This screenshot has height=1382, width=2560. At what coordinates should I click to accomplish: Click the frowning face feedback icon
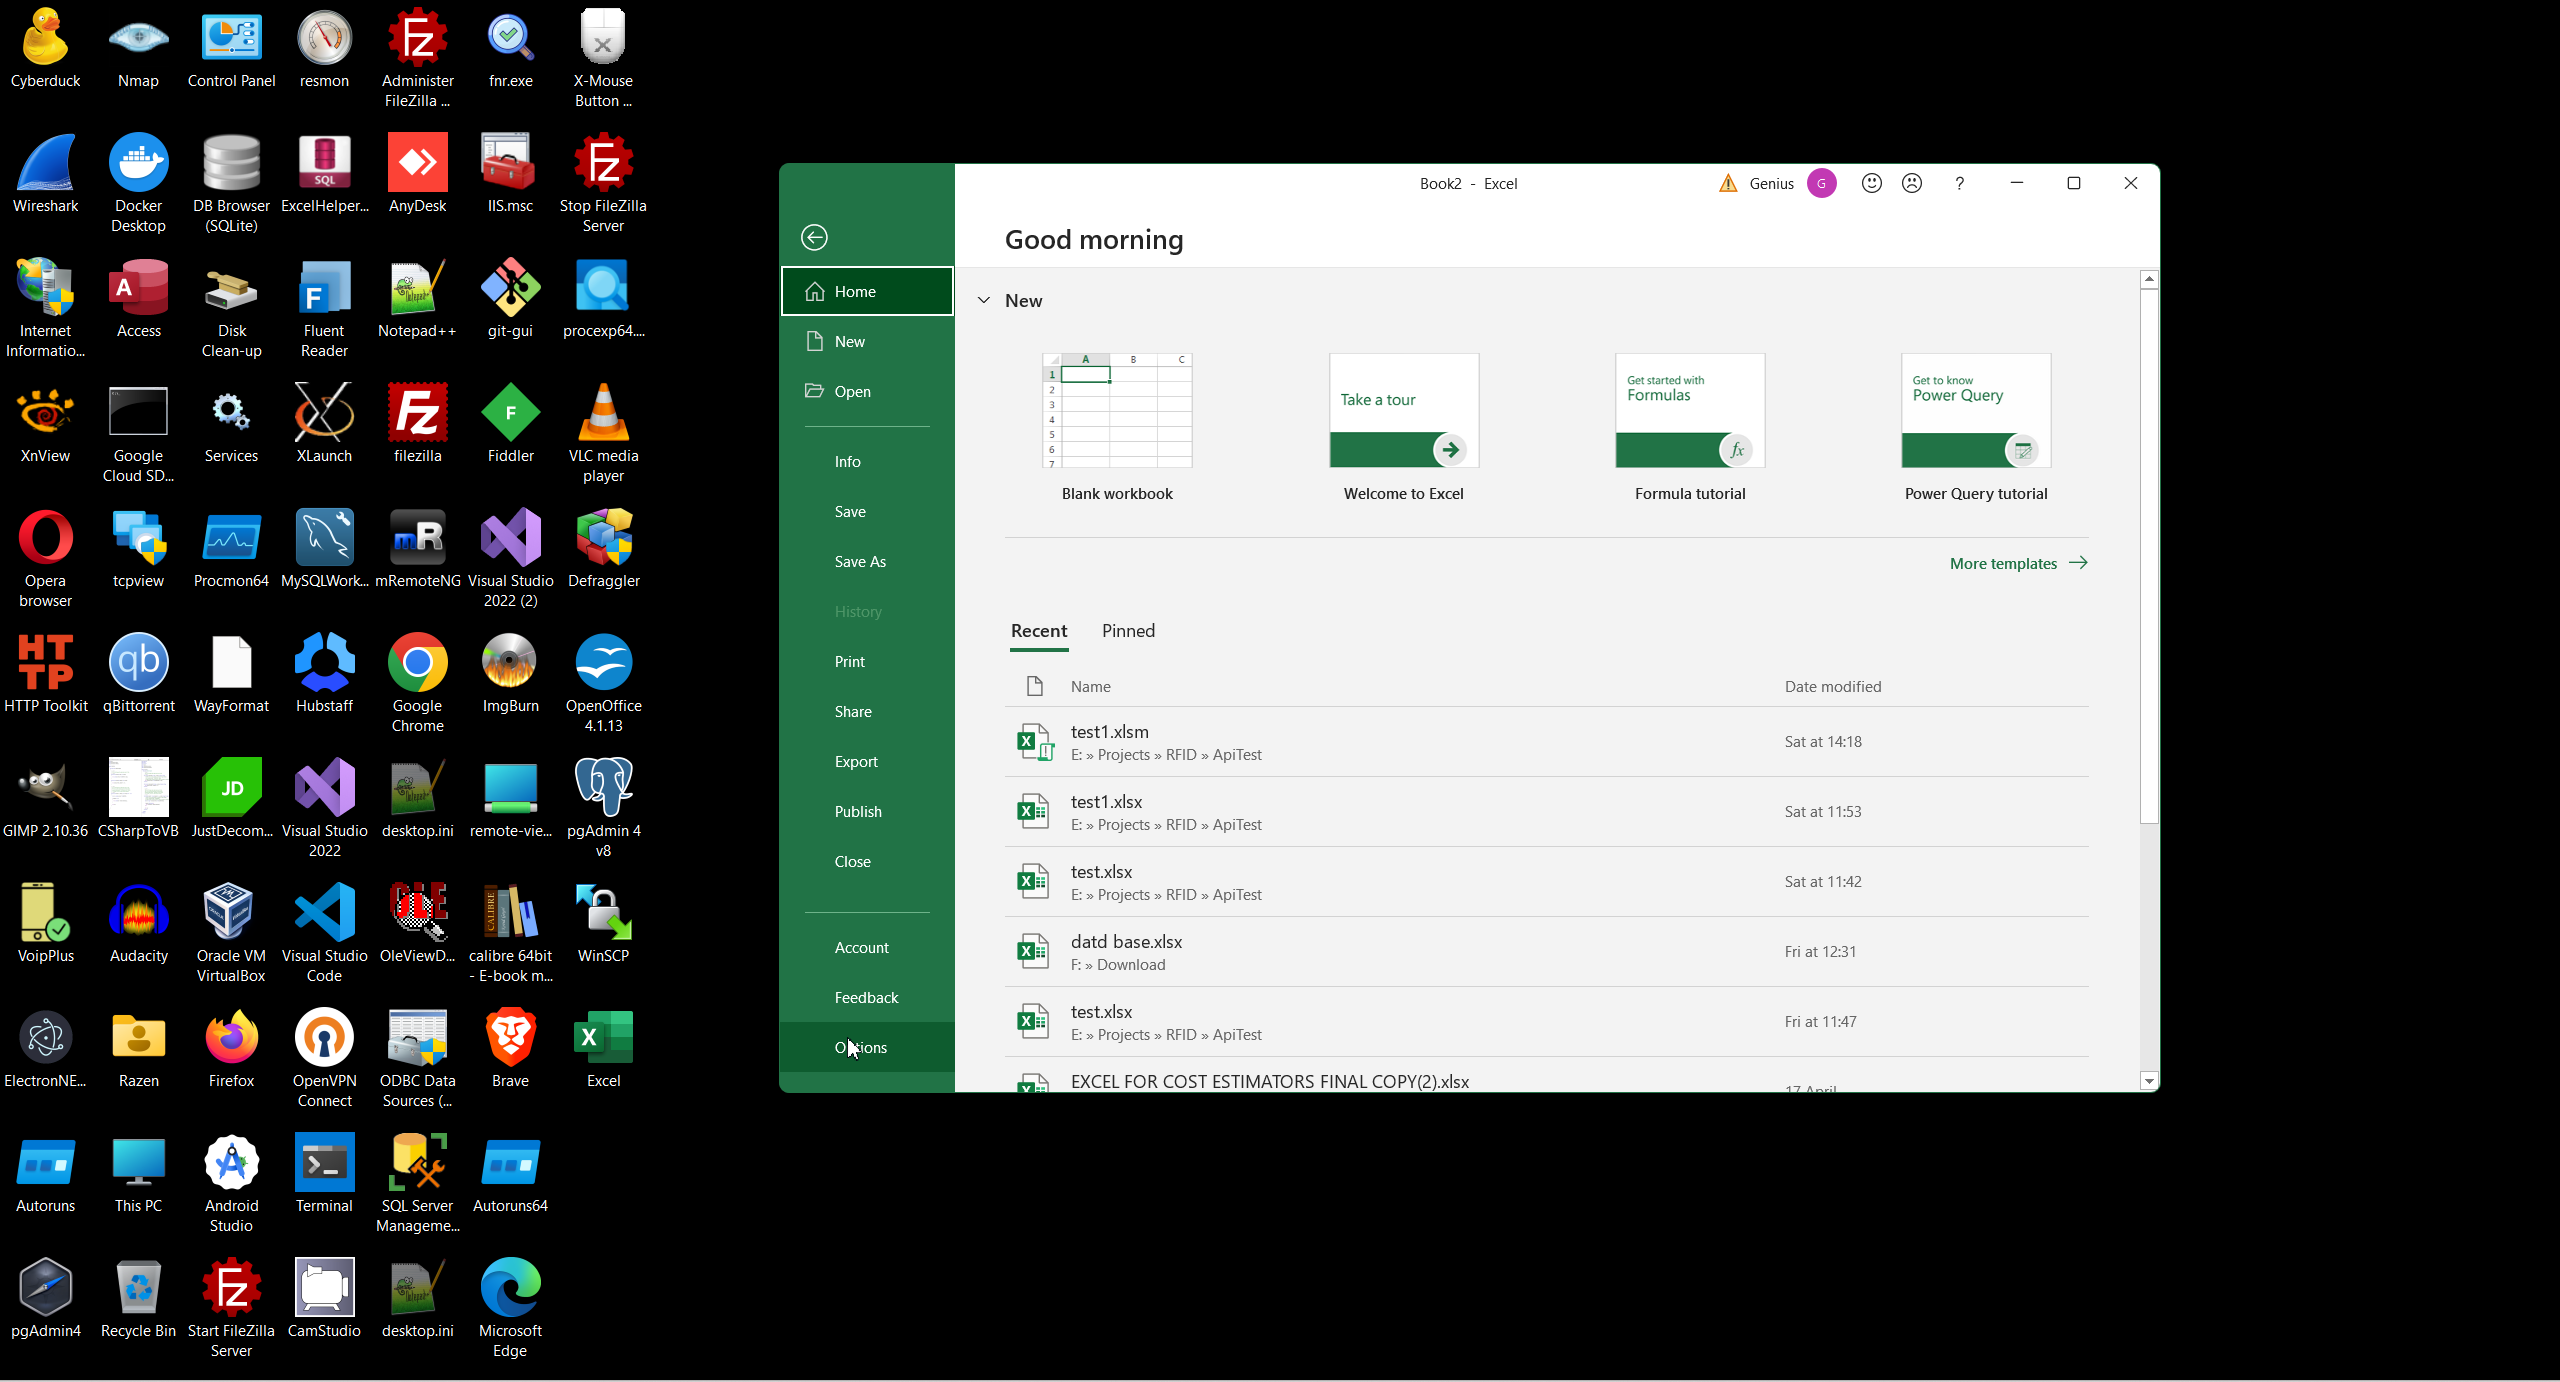[1912, 183]
